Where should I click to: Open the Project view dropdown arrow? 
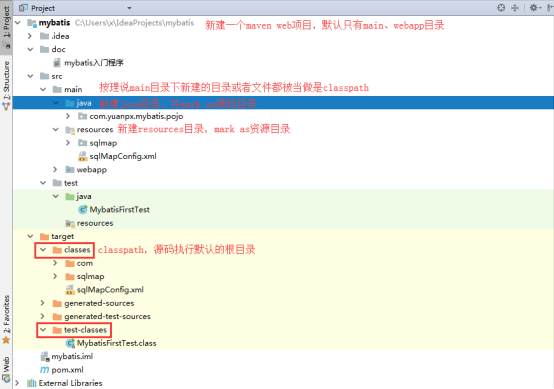coord(129,8)
